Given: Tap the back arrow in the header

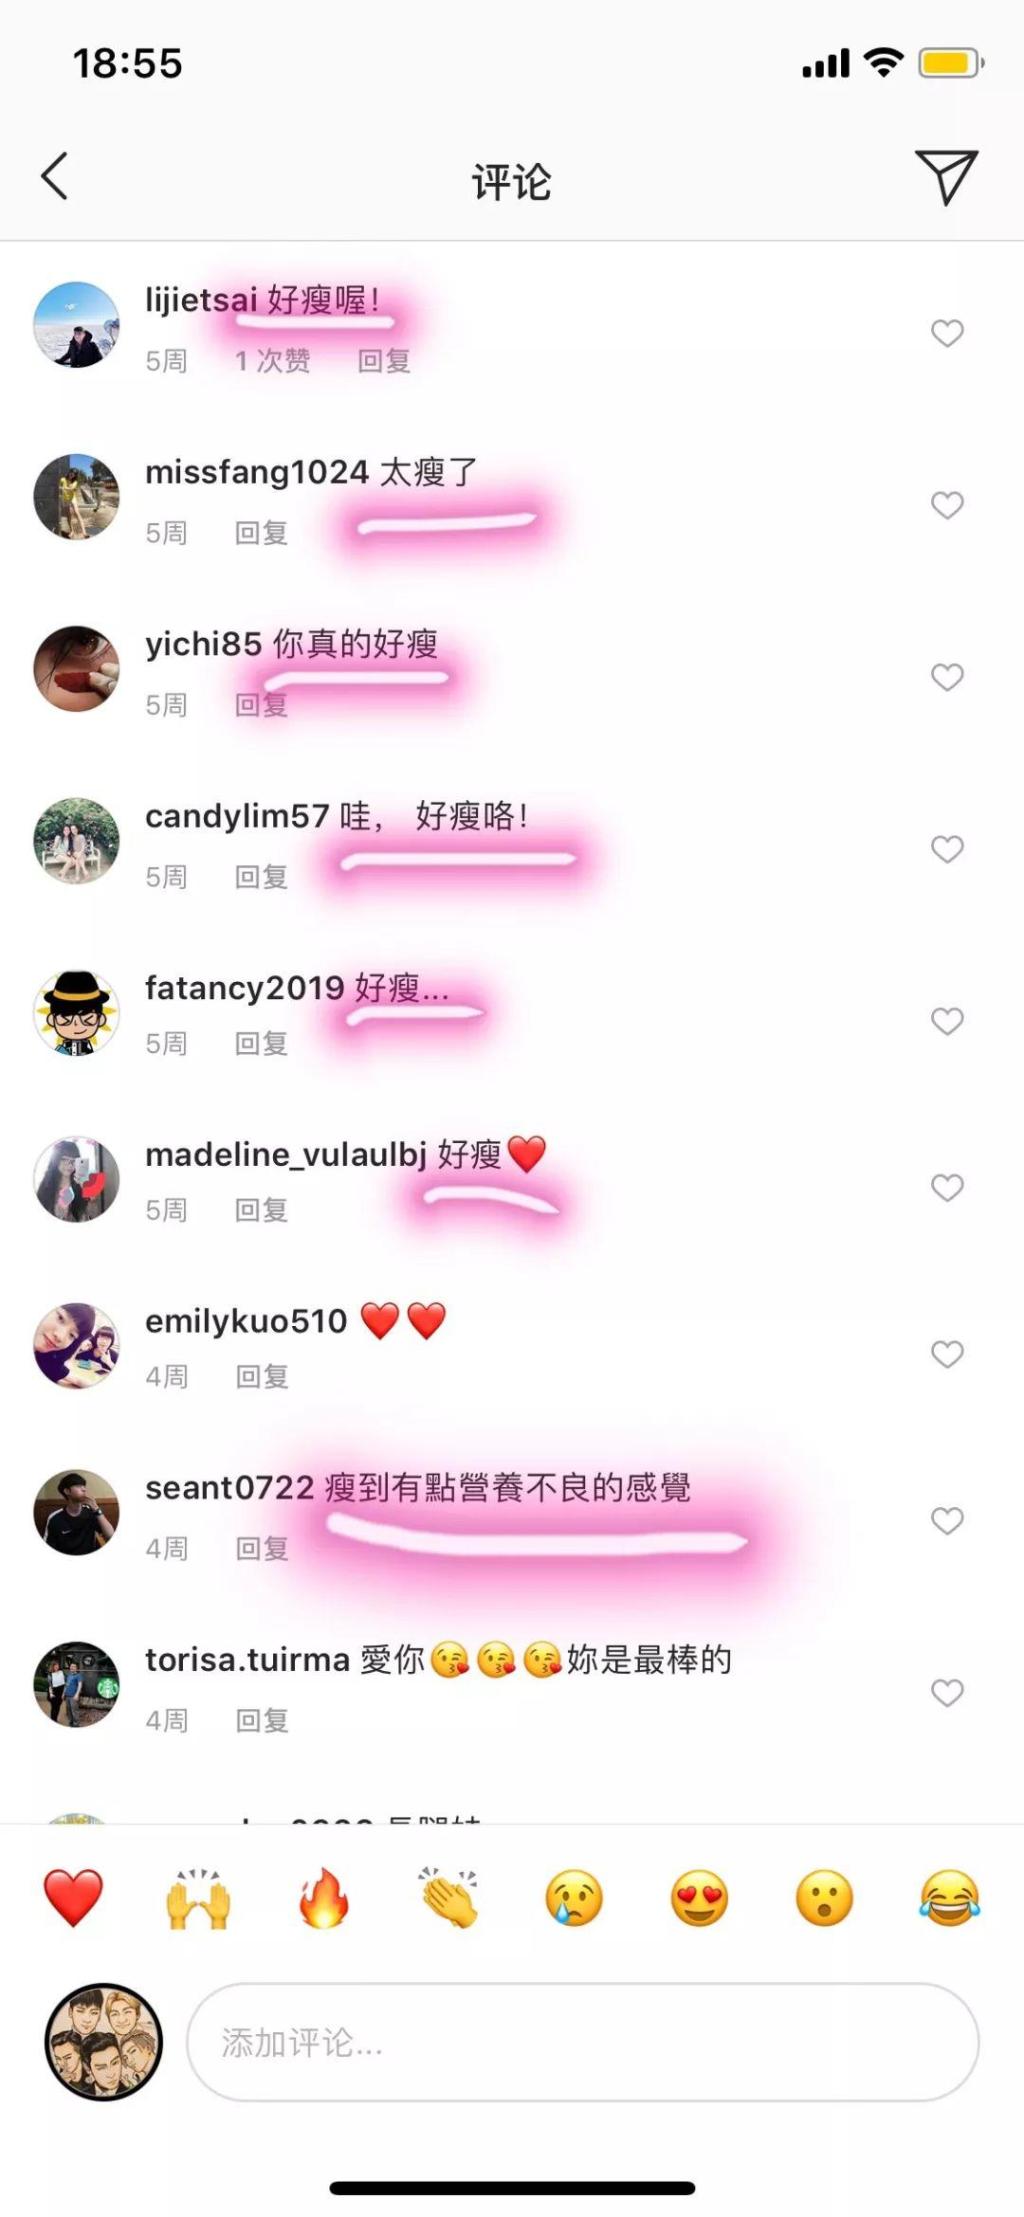Looking at the screenshot, I should point(55,177).
